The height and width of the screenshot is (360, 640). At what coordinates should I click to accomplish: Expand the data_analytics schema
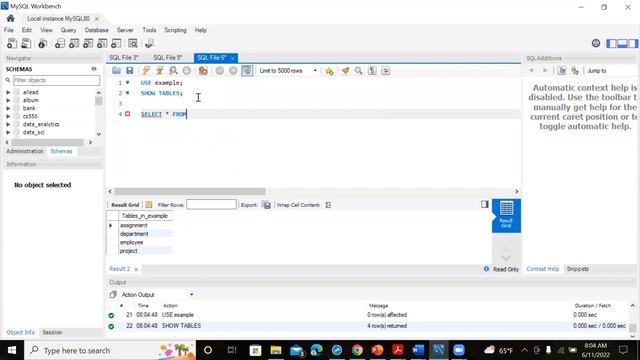8,124
